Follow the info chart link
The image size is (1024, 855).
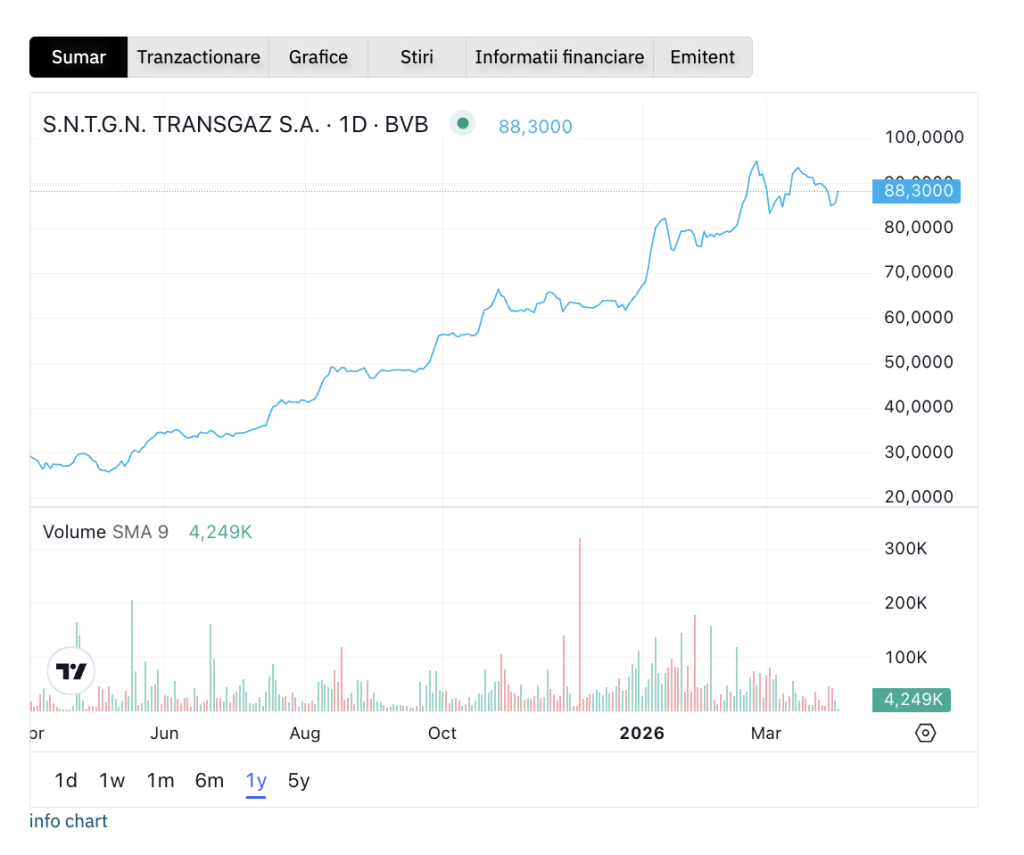pos(68,821)
